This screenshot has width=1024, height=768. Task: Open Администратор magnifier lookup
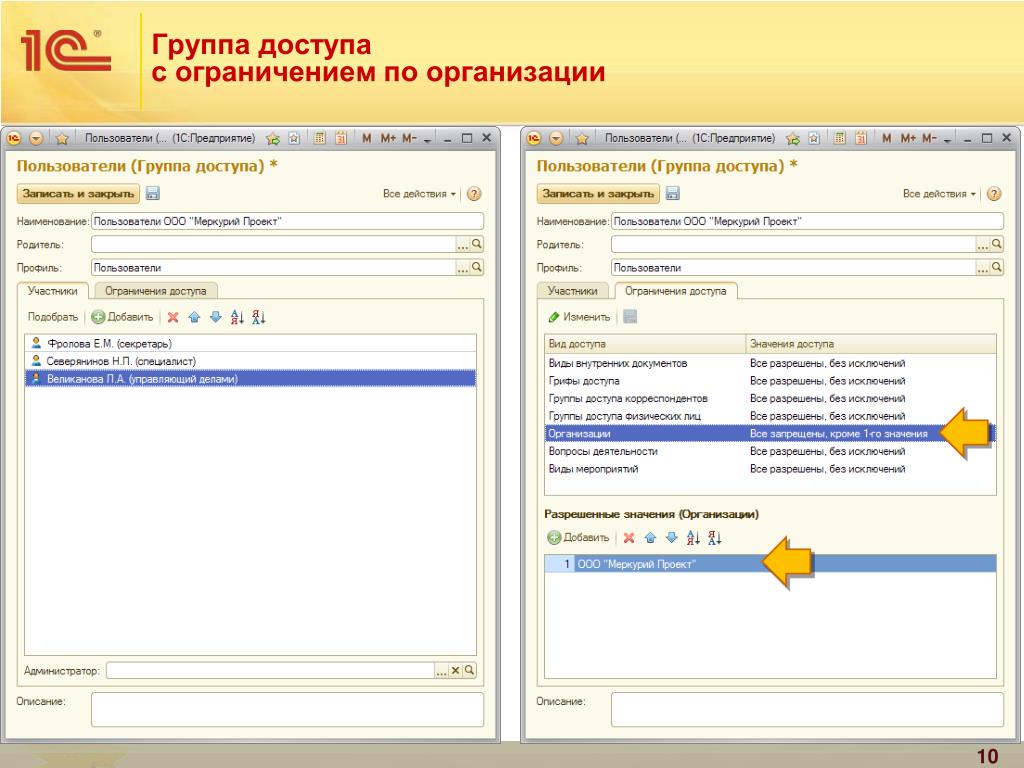(469, 670)
